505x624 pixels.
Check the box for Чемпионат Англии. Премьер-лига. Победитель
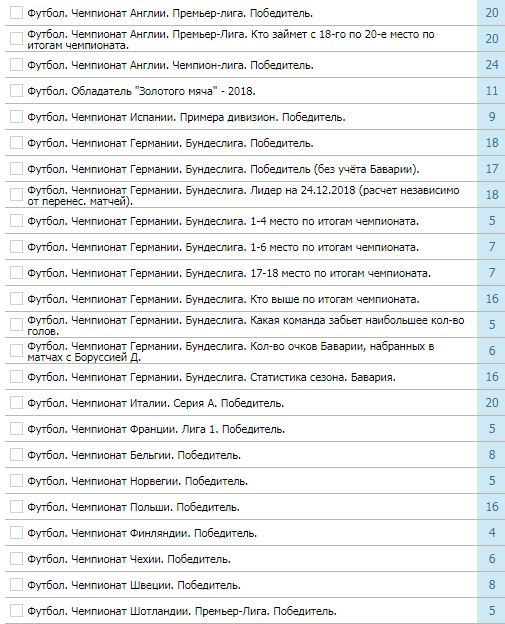click(16, 13)
